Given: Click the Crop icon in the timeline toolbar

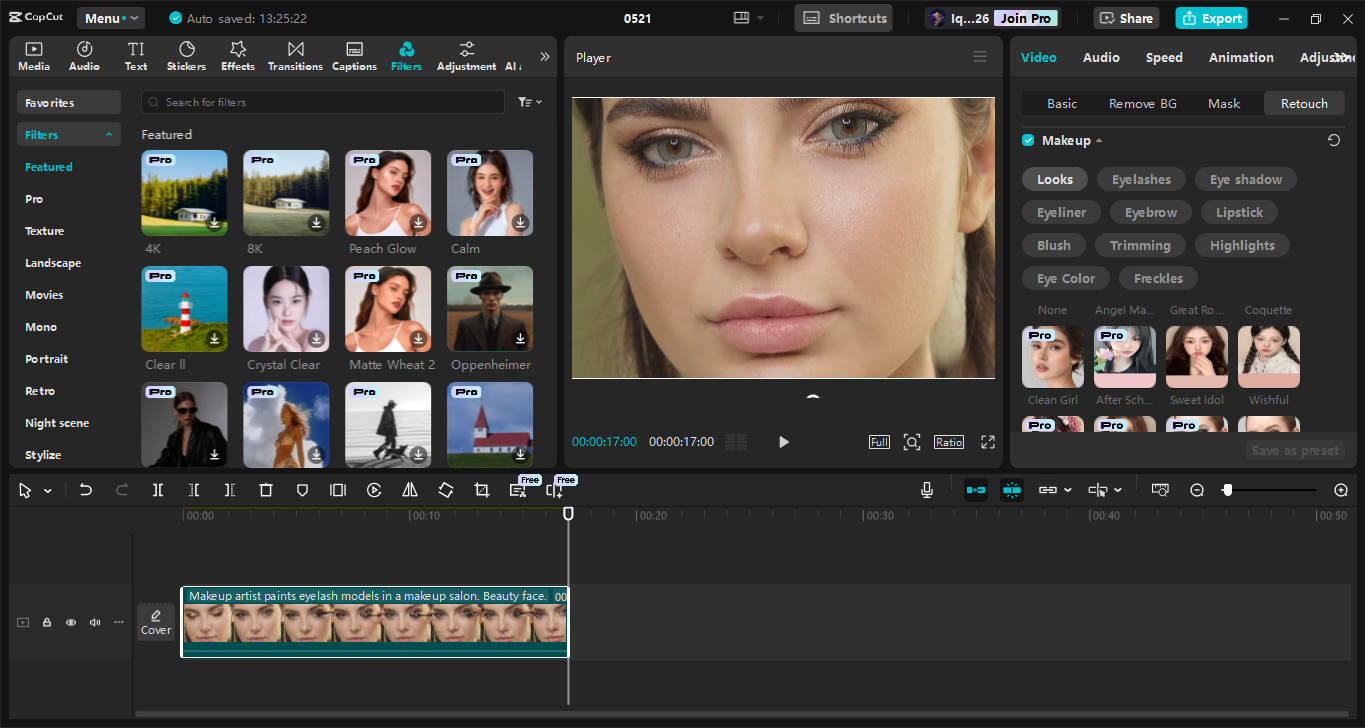Looking at the screenshot, I should pos(481,490).
